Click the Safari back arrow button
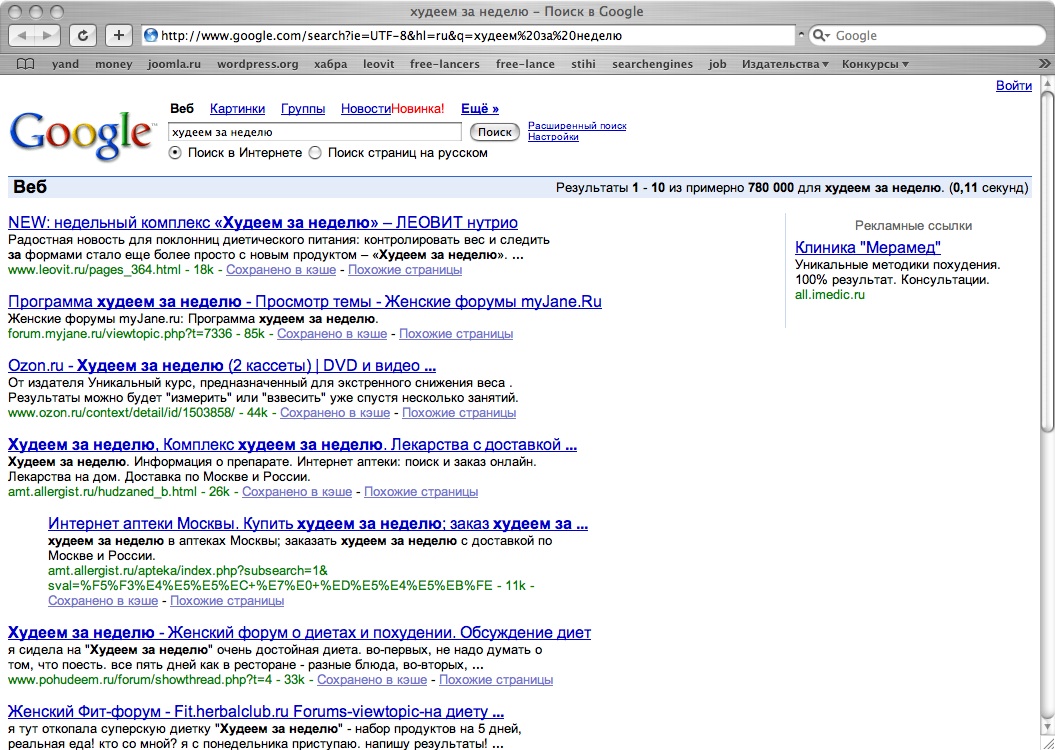This screenshot has width=1055, height=750. [x=22, y=36]
